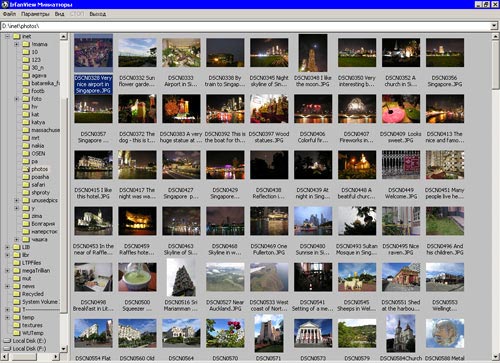Click the LTPFiles folder icon
The height and width of the screenshot is (363, 500).
[x=17, y=263]
